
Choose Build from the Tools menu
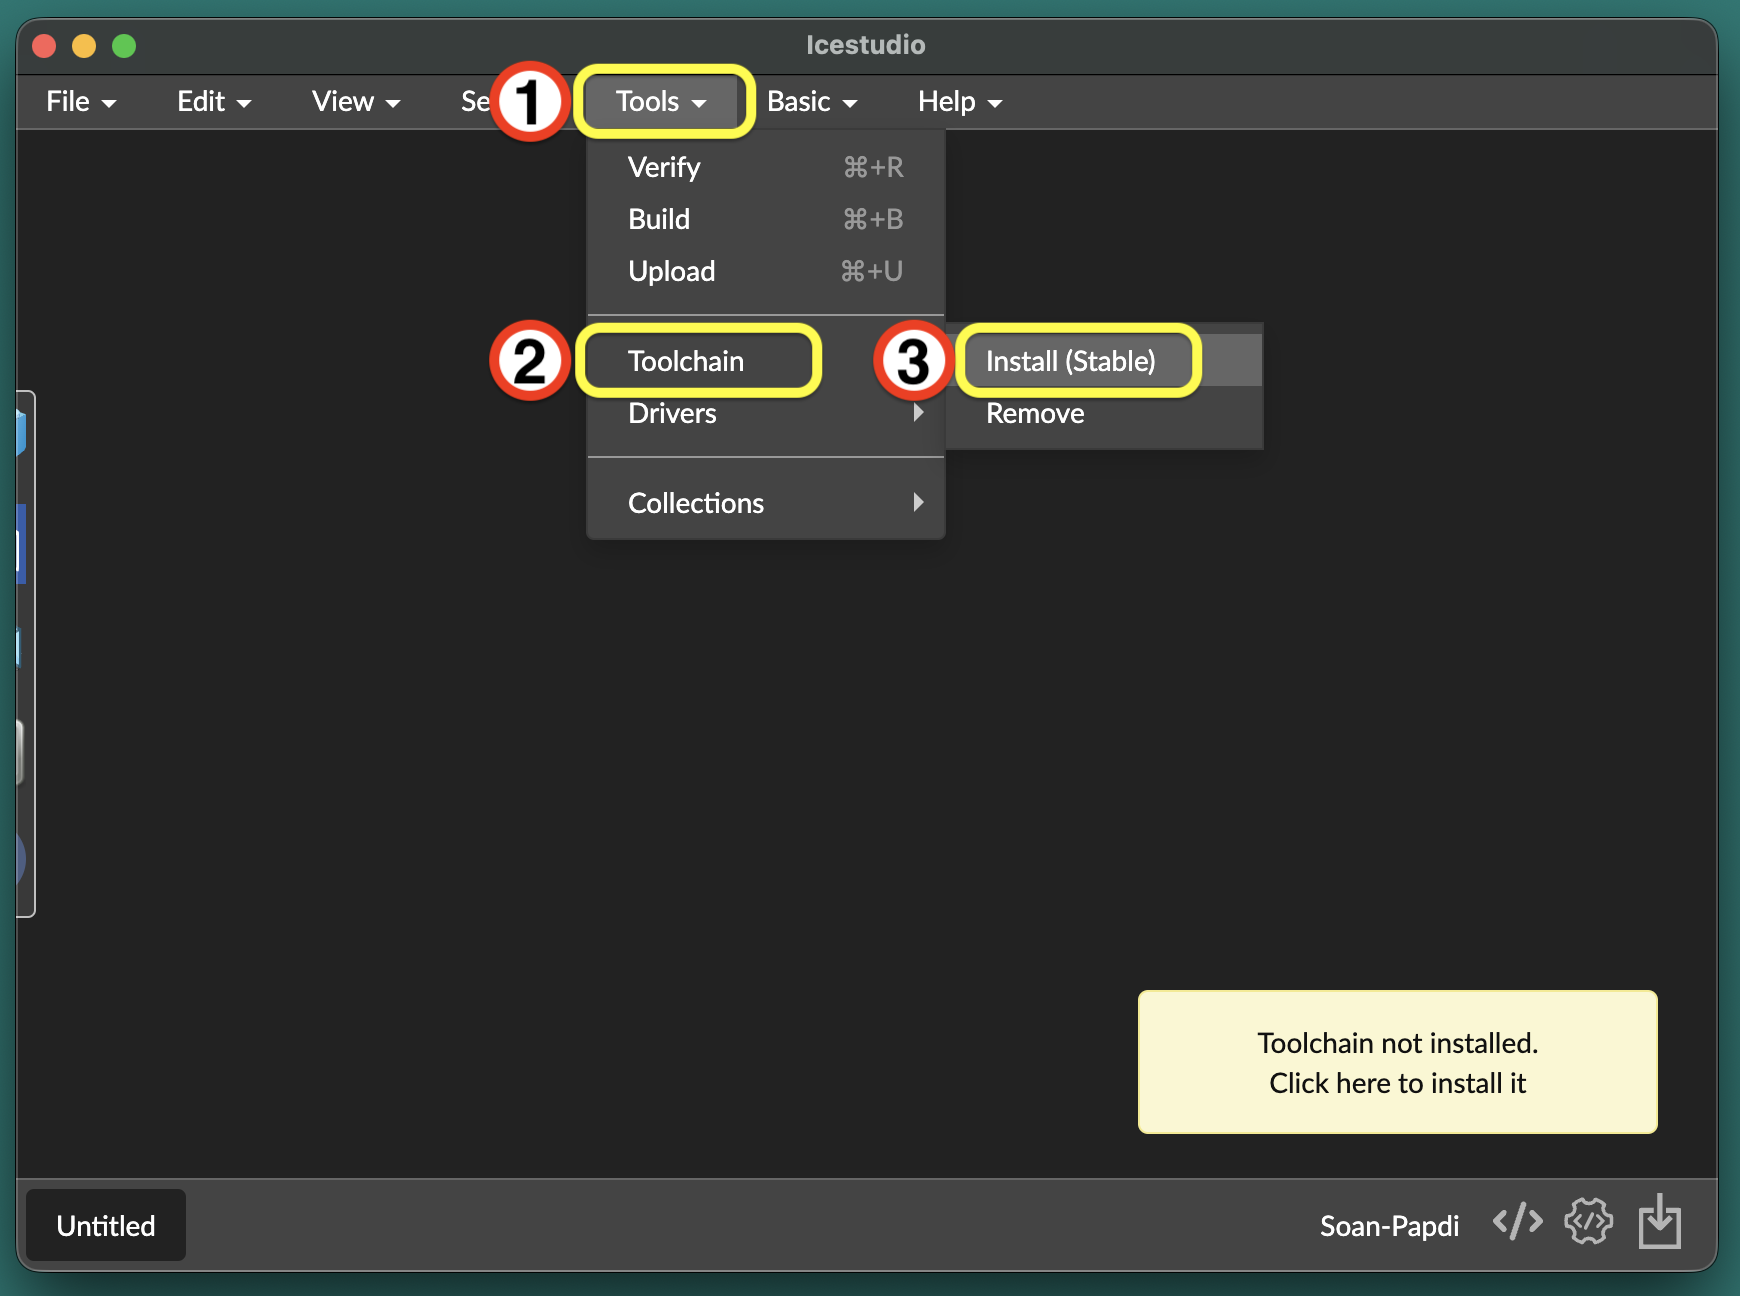click(x=766, y=219)
